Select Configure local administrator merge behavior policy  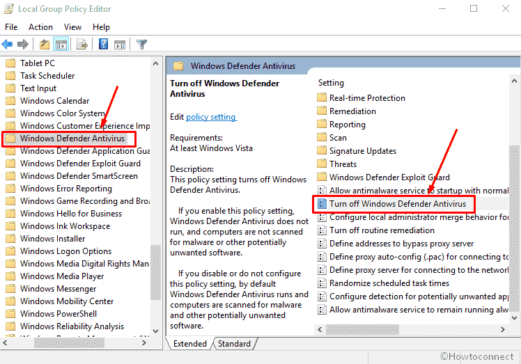(413, 217)
